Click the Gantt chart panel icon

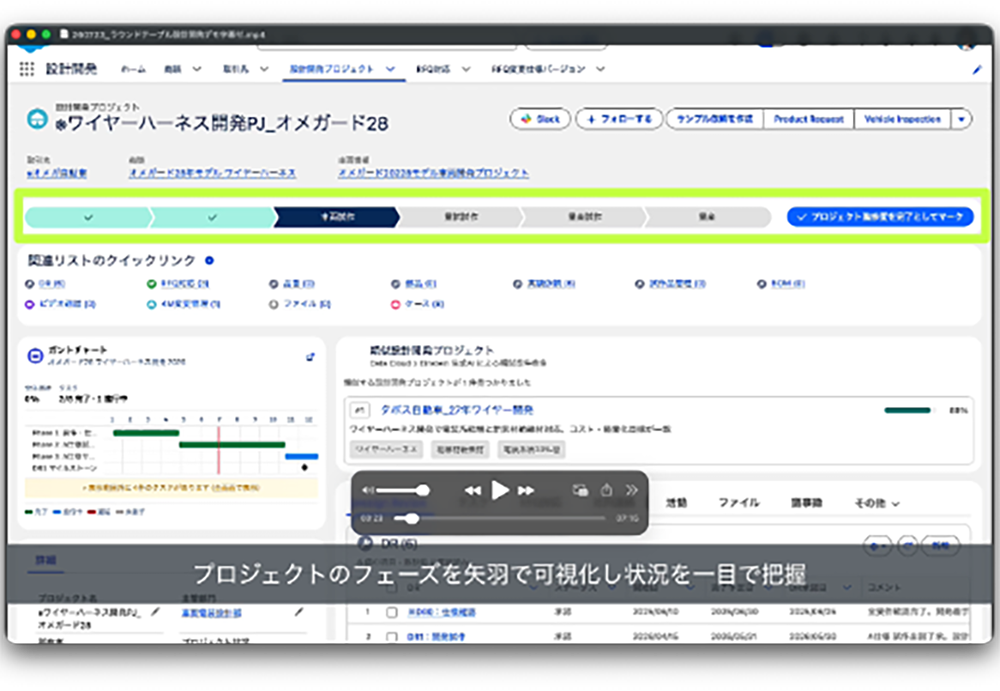[x=35, y=355]
